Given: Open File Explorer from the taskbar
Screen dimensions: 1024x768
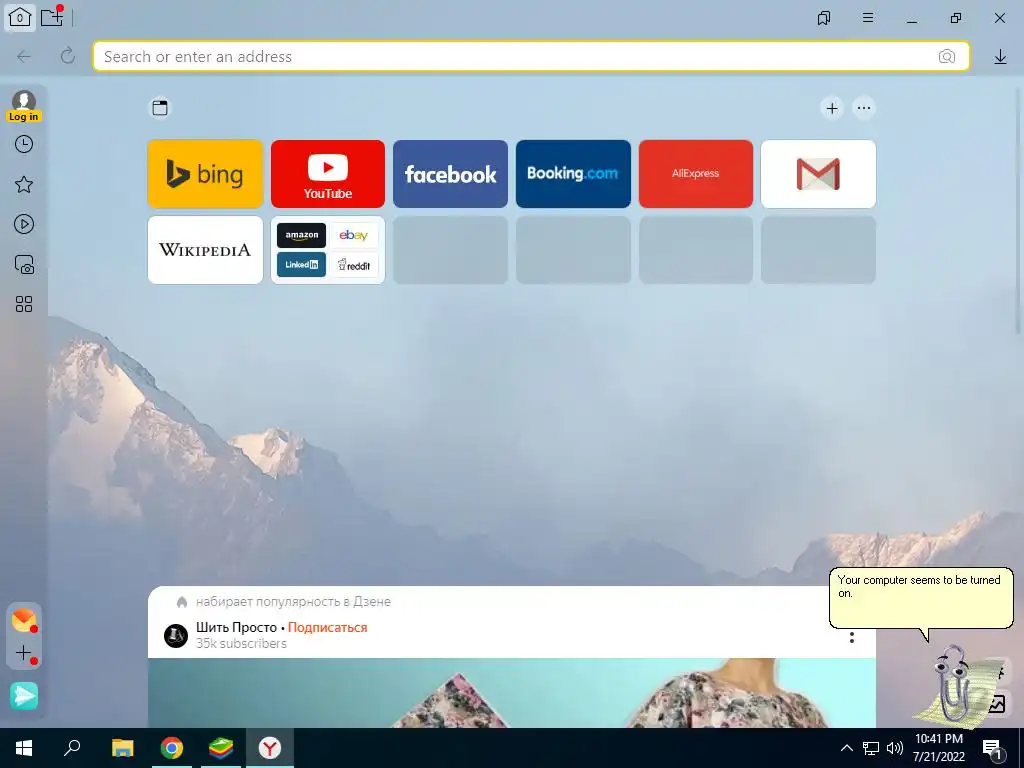Looking at the screenshot, I should click(x=122, y=748).
